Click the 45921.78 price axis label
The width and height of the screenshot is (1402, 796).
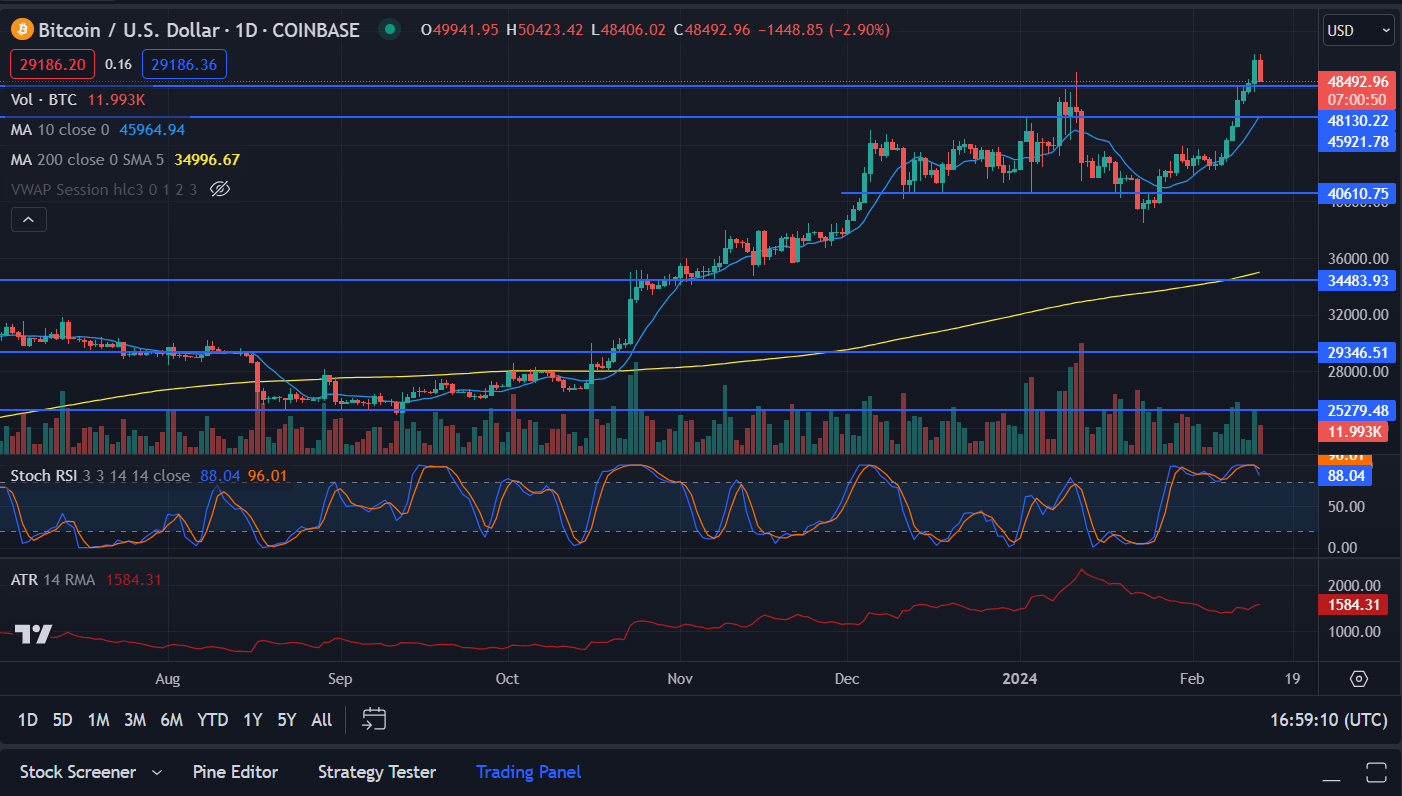[x=1358, y=142]
